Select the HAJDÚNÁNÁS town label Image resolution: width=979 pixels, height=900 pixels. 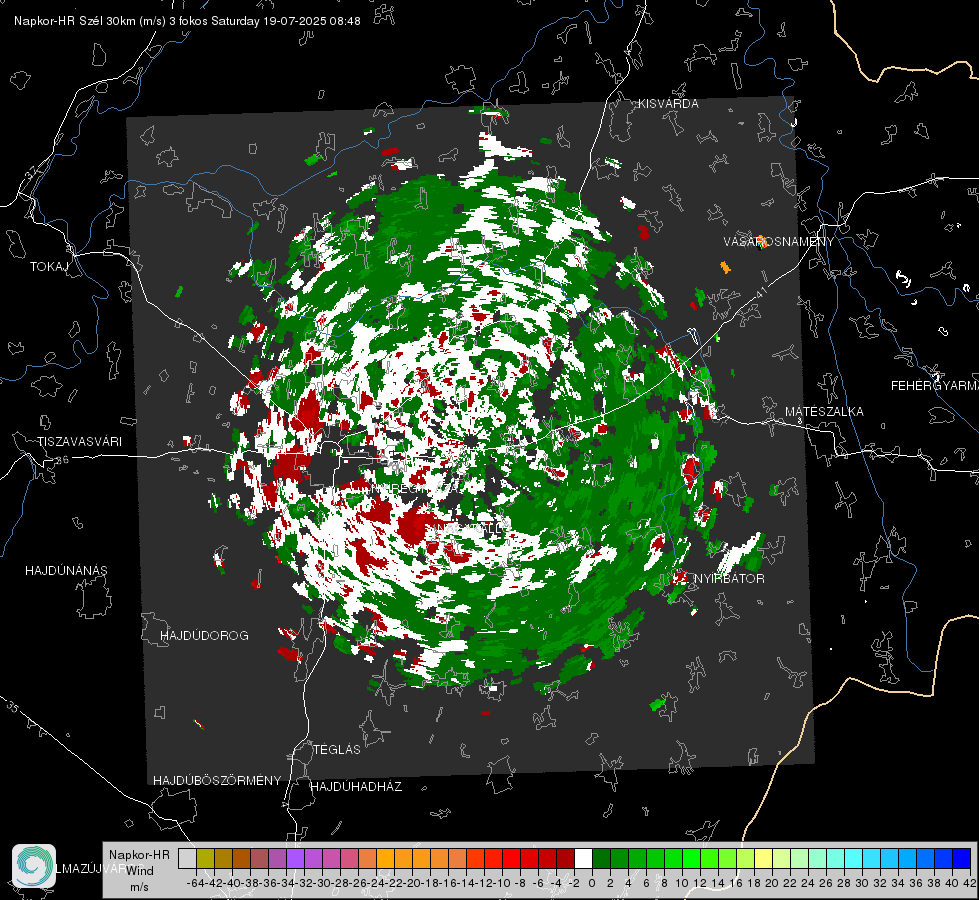(x=66, y=570)
